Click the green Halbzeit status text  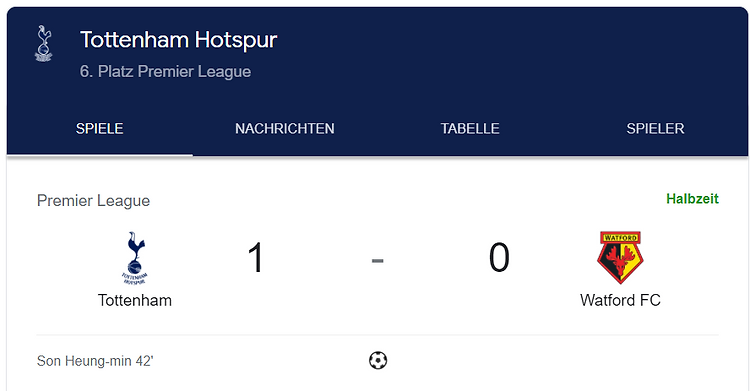pos(692,199)
